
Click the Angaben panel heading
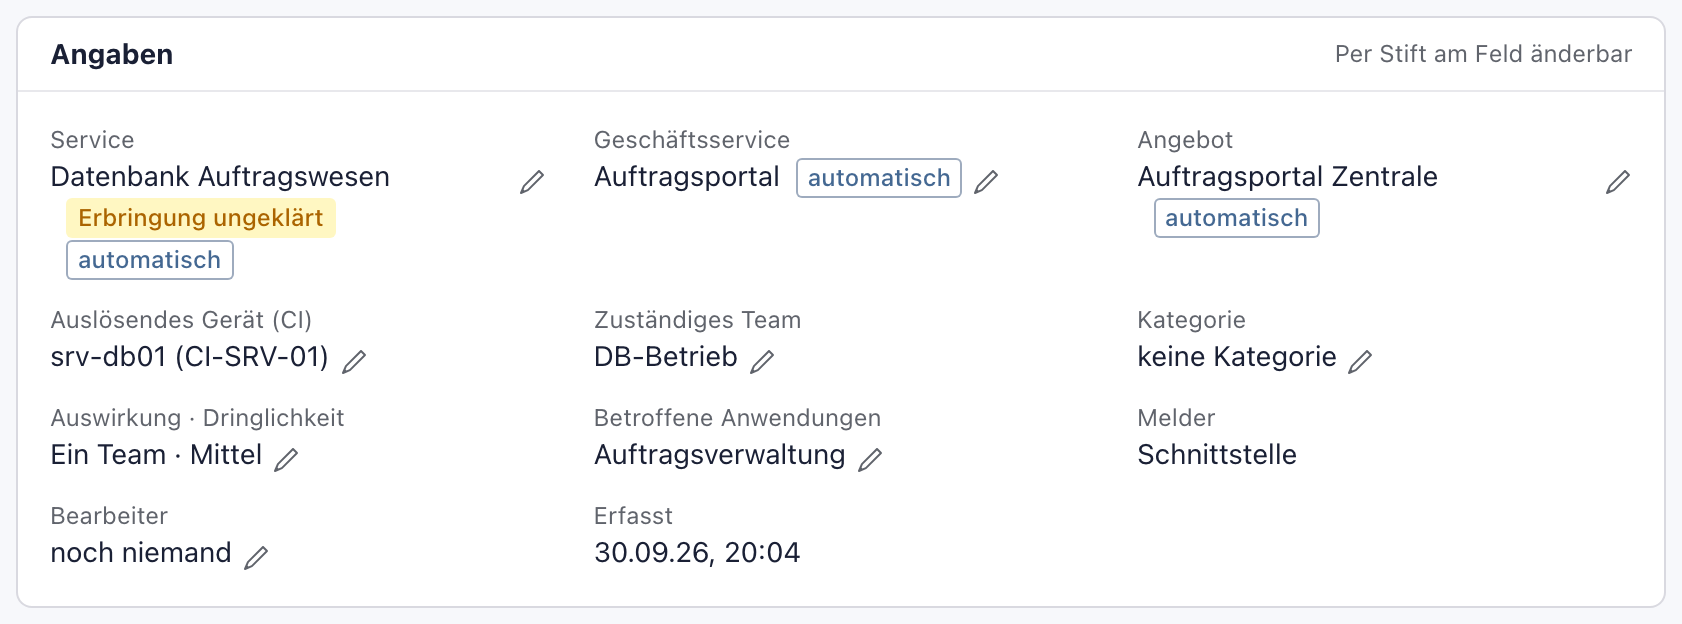(112, 54)
